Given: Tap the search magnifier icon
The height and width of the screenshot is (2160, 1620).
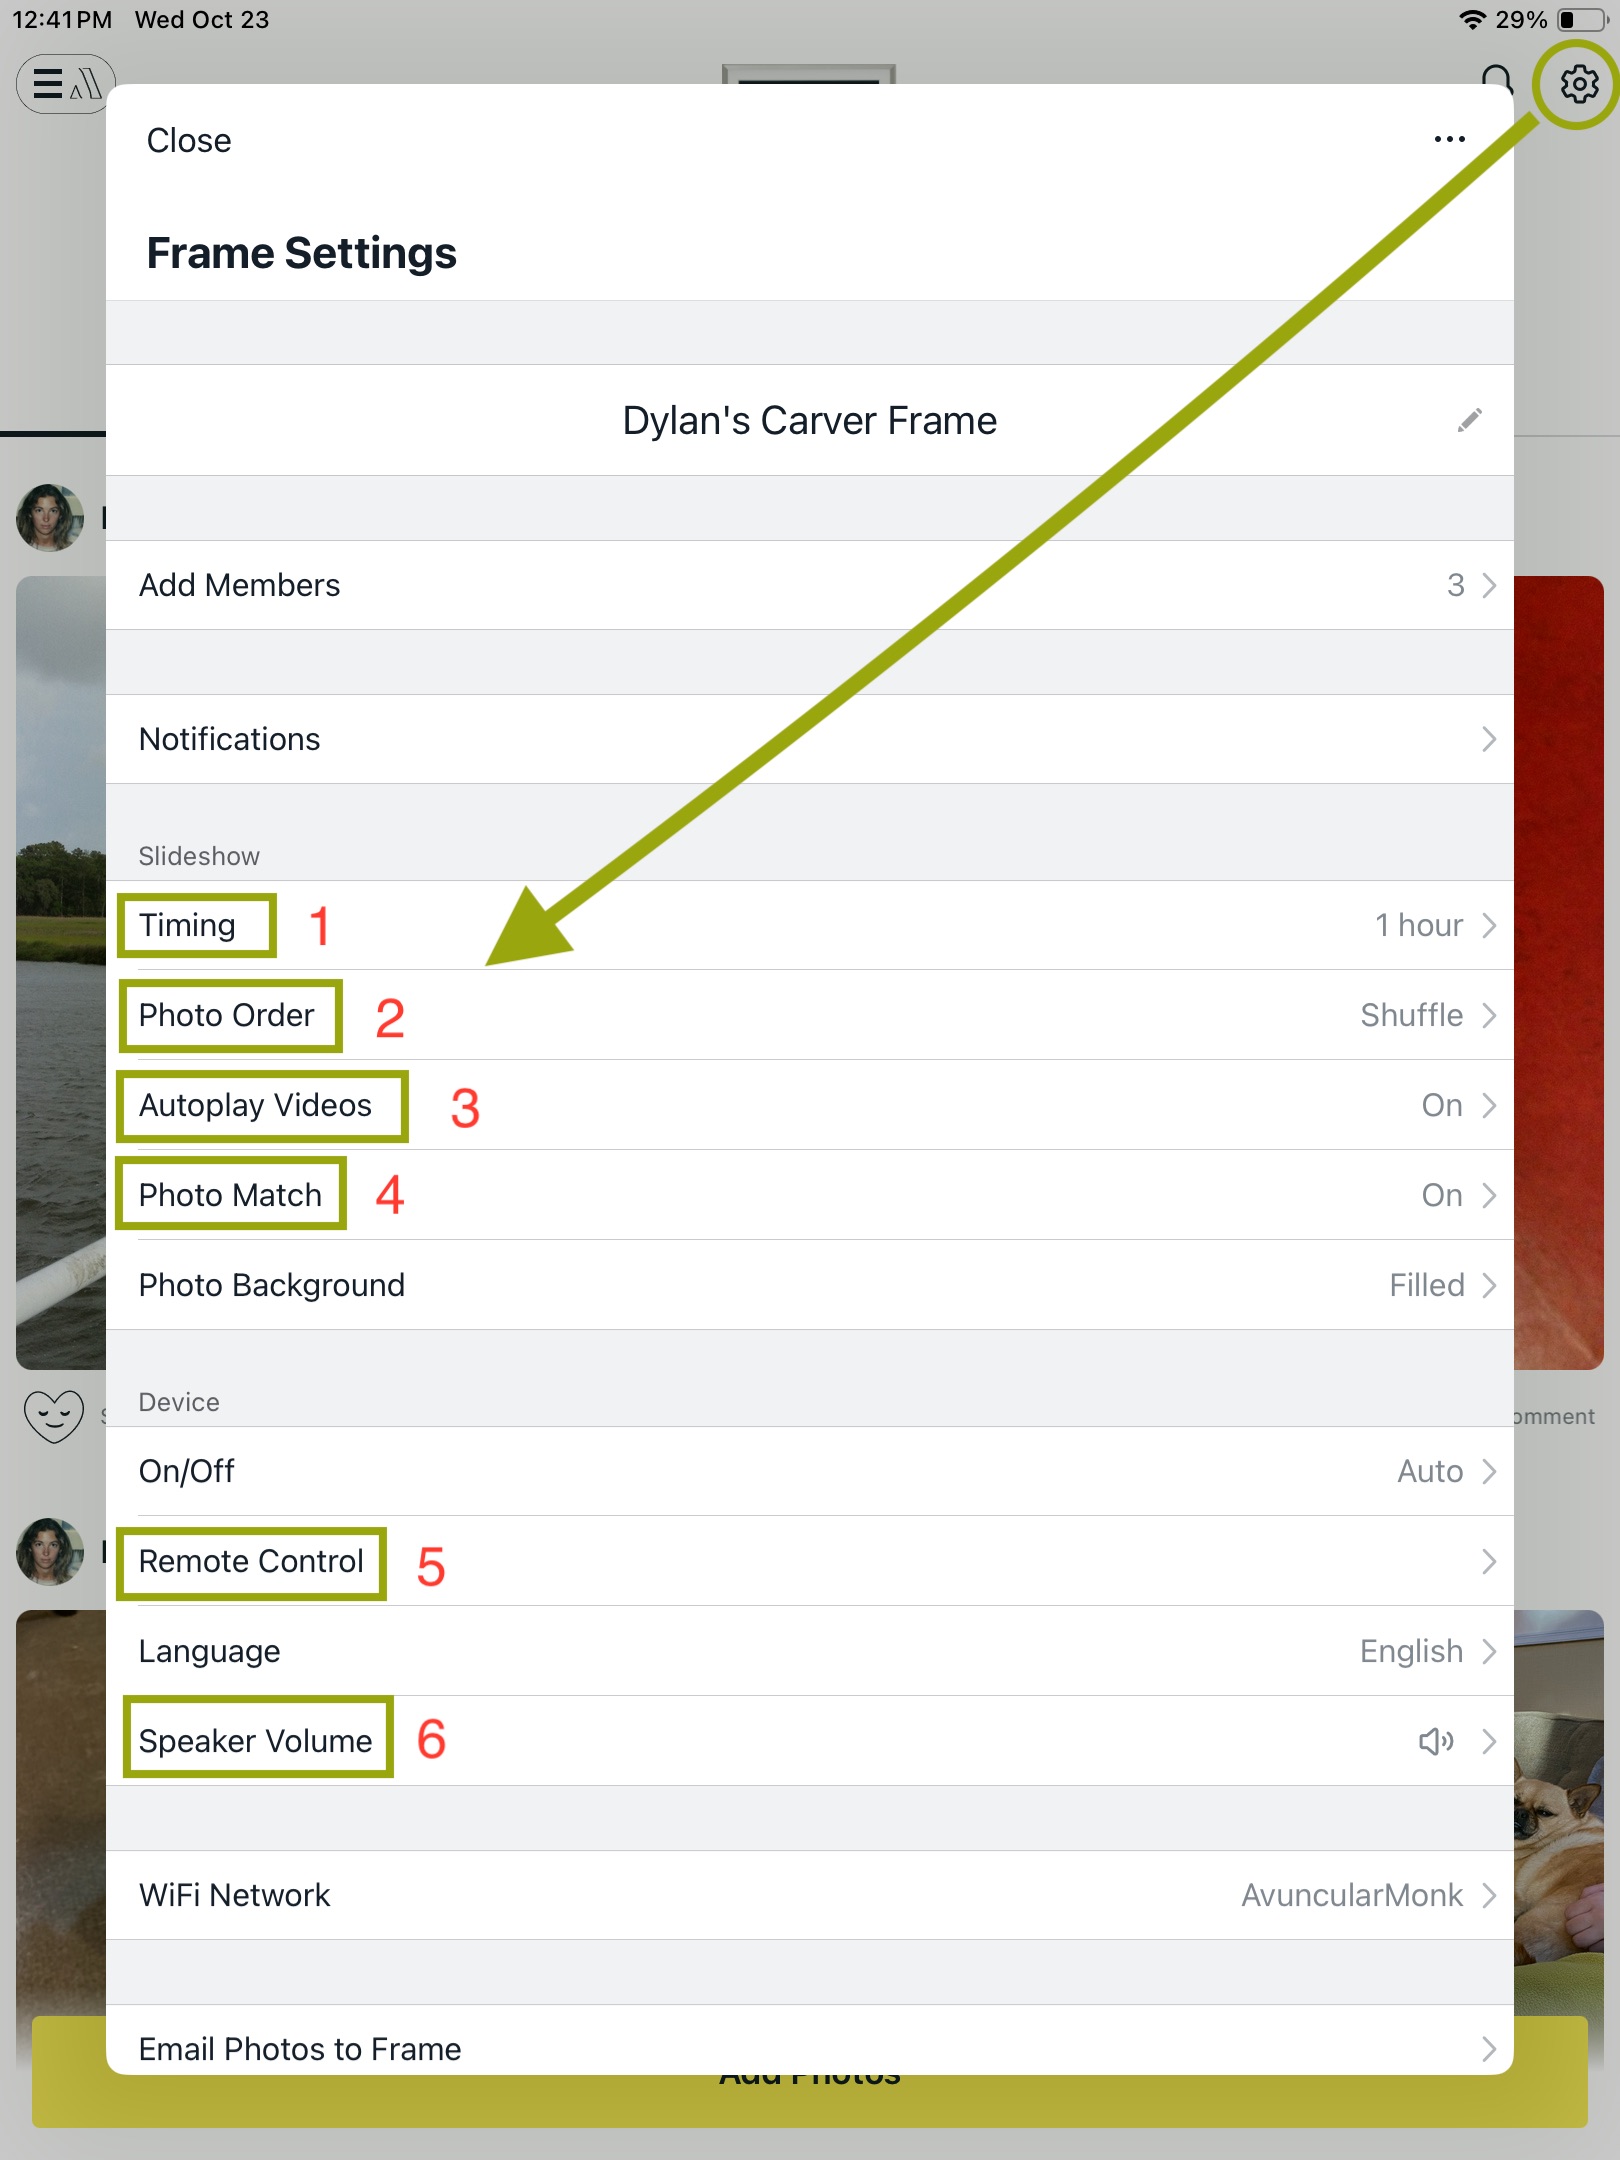Looking at the screenshot, I should 1497,80.
